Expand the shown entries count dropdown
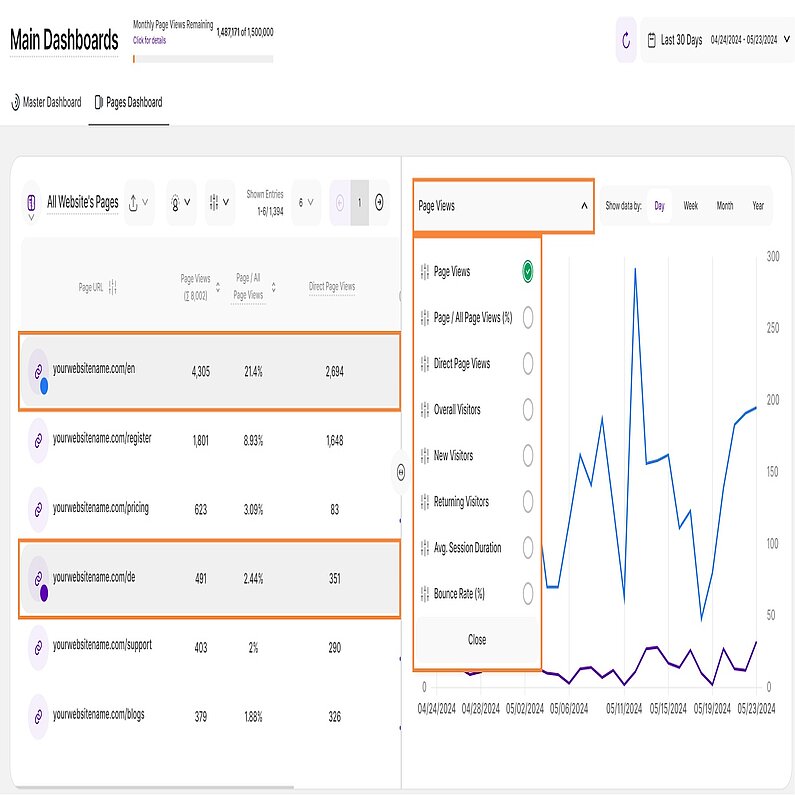 [x=306, y=202]
